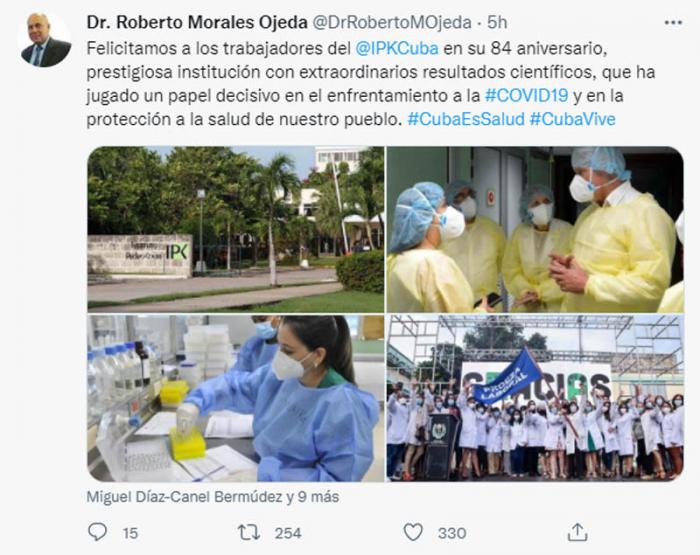
Task: Click the 254 retweet count
Action: [x=288, y=533]
